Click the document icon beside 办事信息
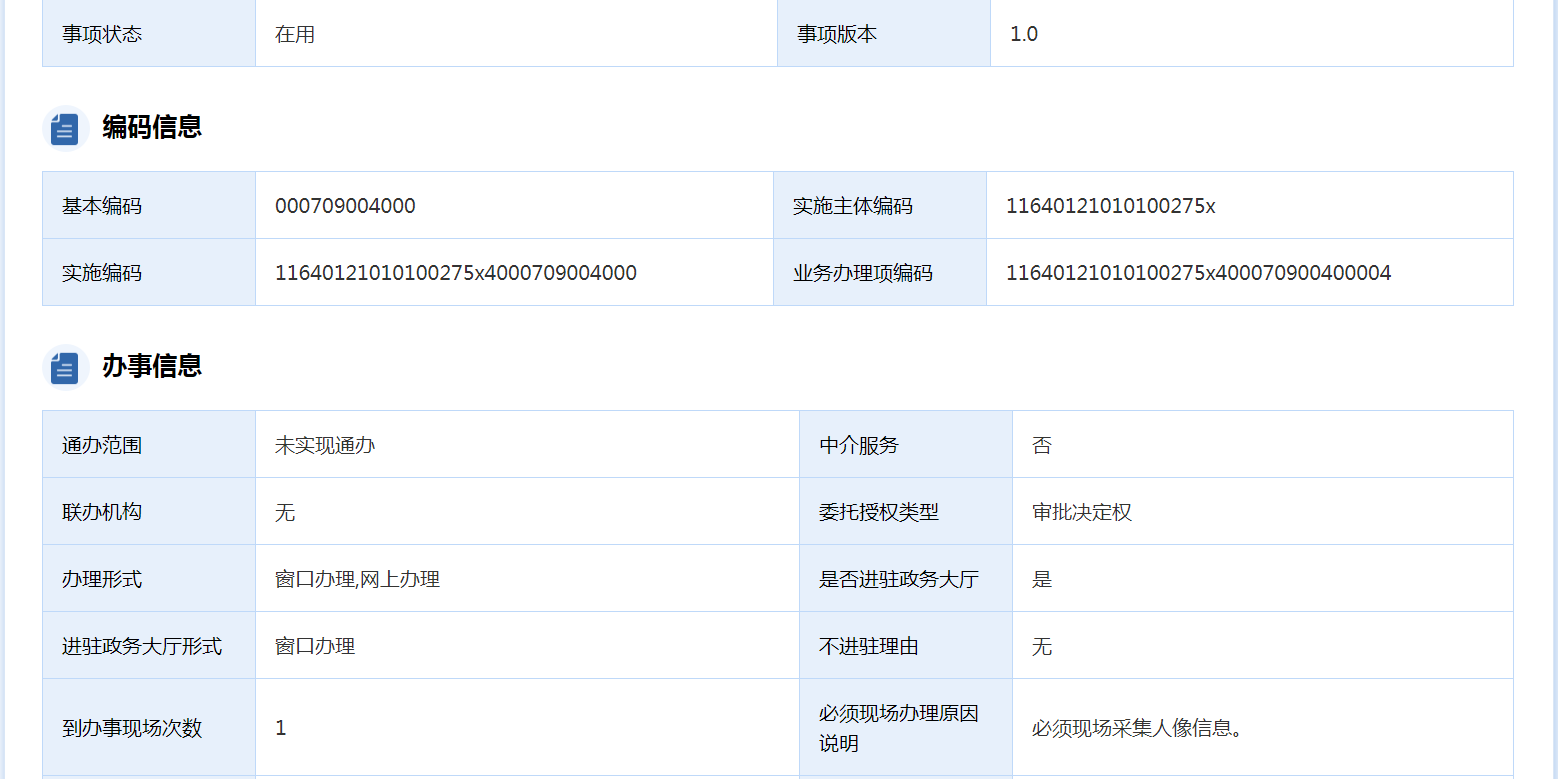 coord(65,367)
